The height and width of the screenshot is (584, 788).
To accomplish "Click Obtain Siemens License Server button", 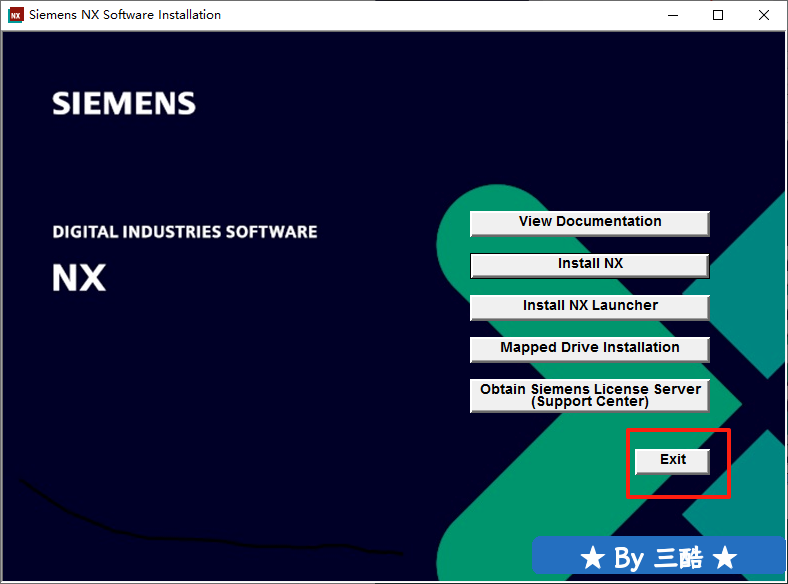I will click(x=589, y=396).
